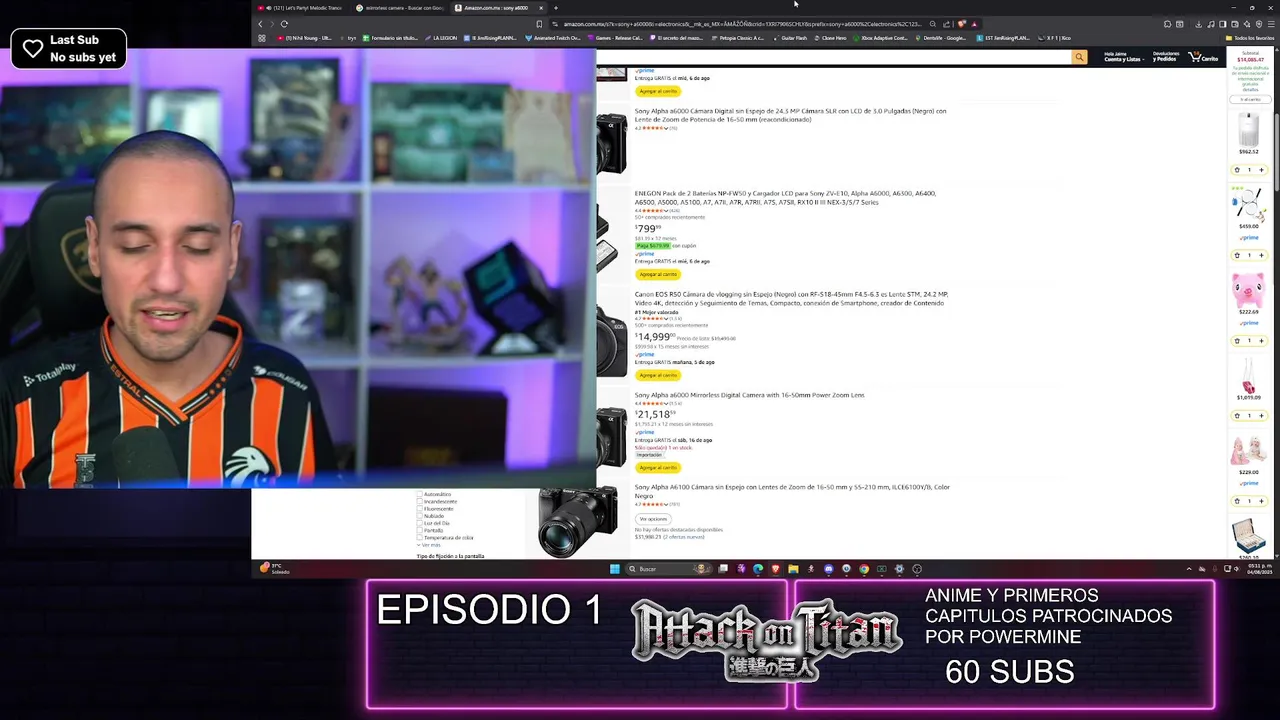Screen dimensions: 1280x720
Task: Add ENEGON battery pack to cart
Action: click(x=658, y=274)
